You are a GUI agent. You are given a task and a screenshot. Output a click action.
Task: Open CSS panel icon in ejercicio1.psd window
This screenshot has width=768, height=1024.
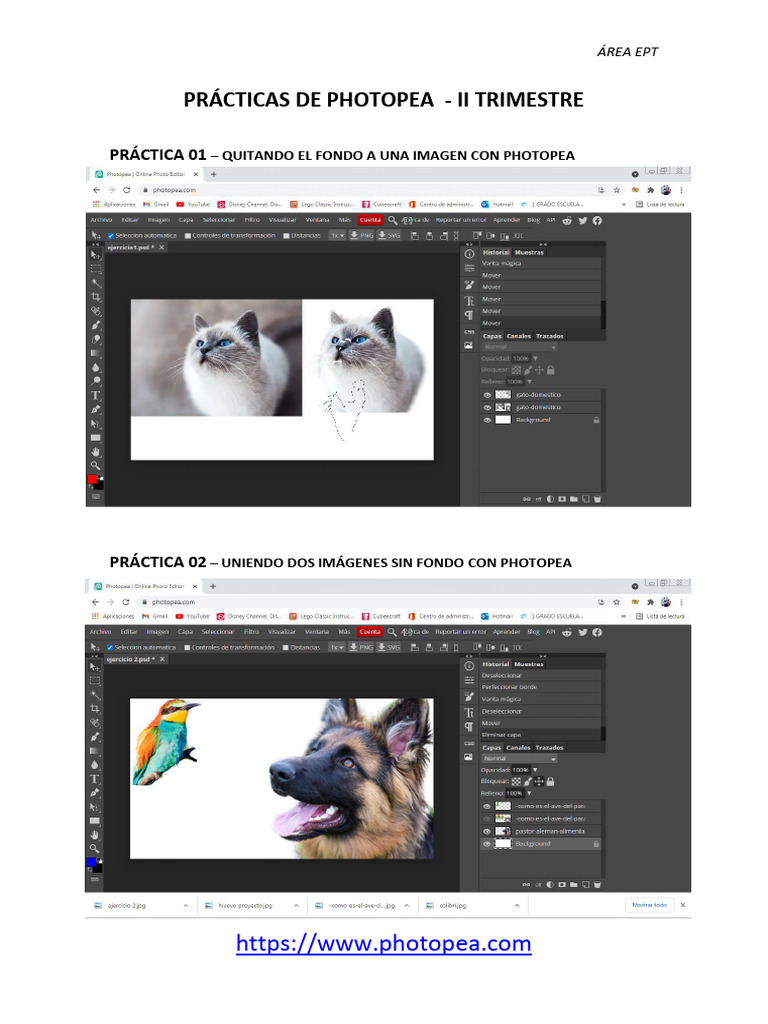[x=469, y=332]
